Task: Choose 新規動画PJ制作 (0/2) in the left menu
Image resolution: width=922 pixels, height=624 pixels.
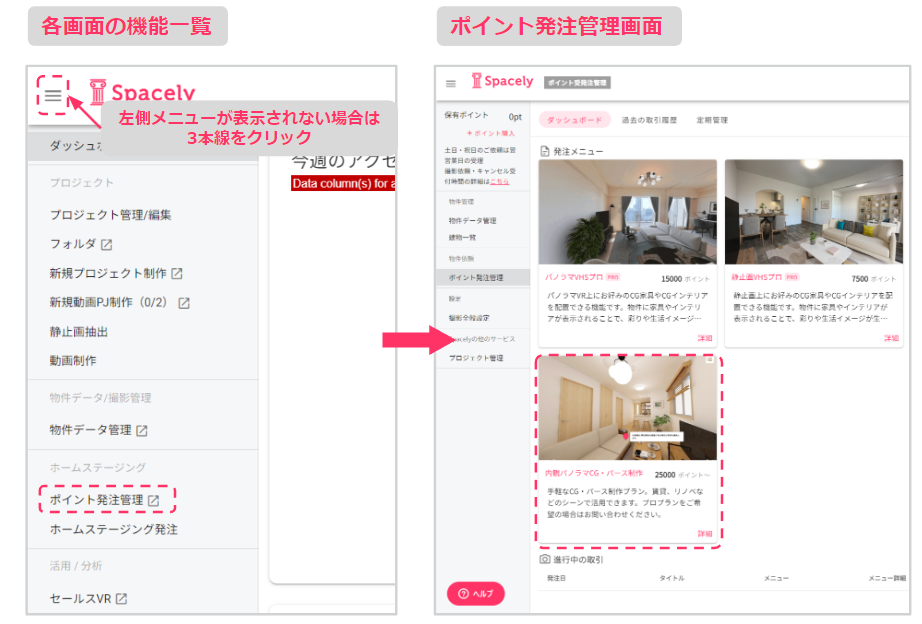Action: pos(108,302)
